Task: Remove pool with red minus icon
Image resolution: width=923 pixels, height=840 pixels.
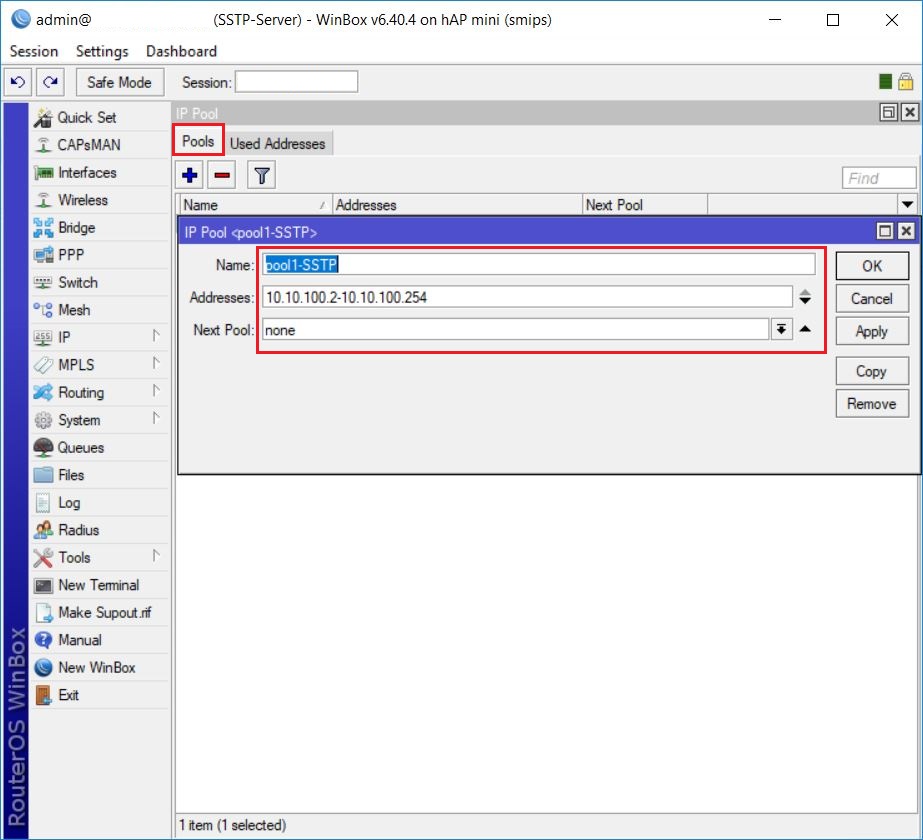Action: tap(222, 175)
